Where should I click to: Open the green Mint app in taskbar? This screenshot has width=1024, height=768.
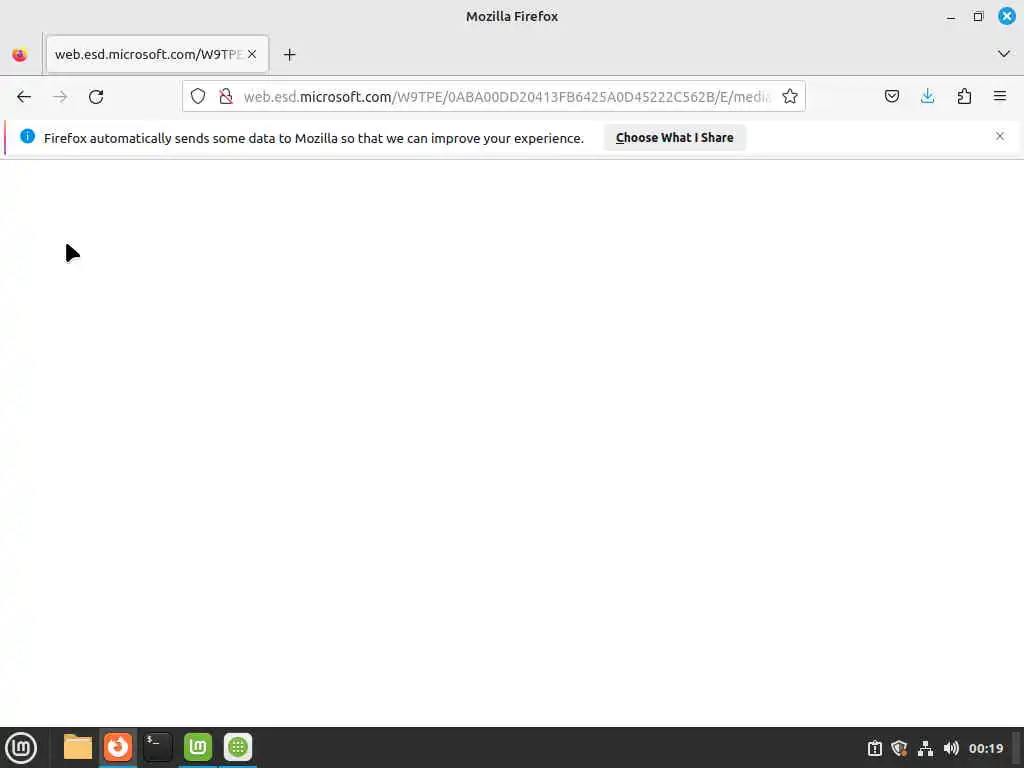pos(198,747)
